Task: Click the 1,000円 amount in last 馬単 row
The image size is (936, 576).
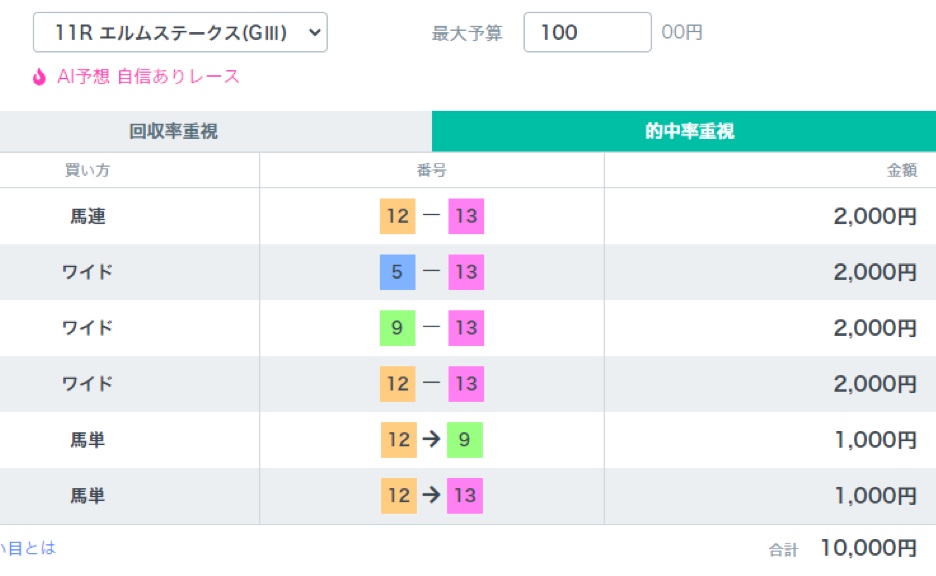Action: (875, 496)
